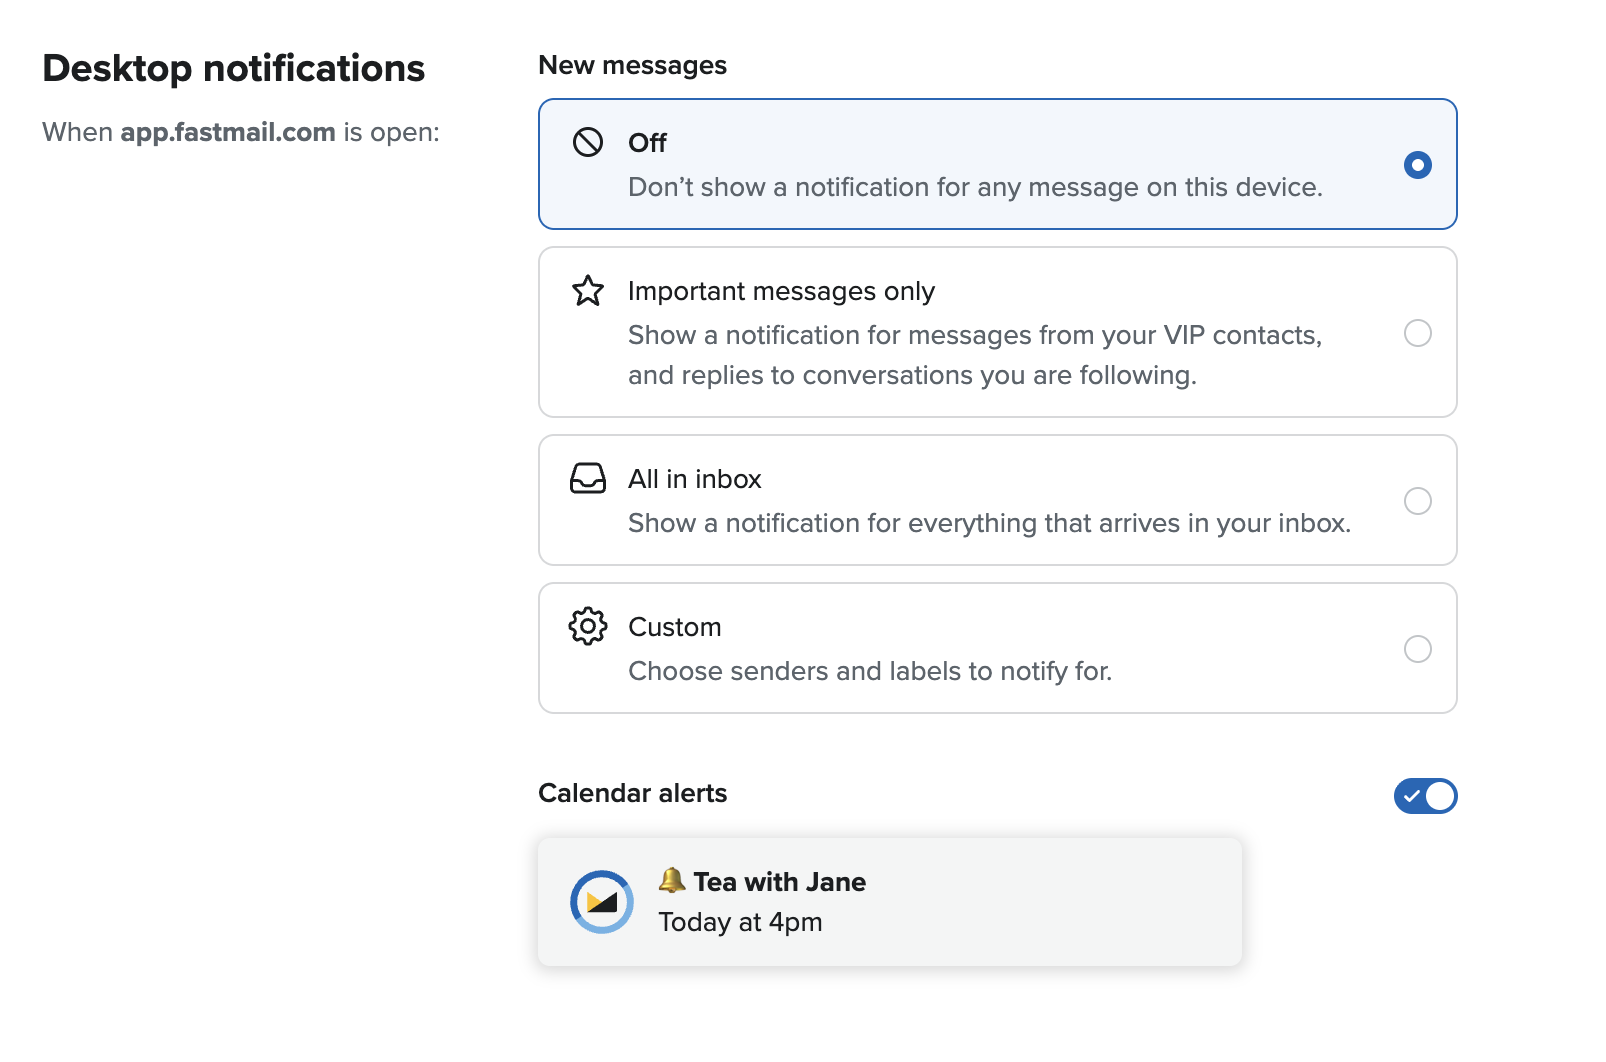
Task: Click the "Today at 4pm" text
Action: [740, 922]
